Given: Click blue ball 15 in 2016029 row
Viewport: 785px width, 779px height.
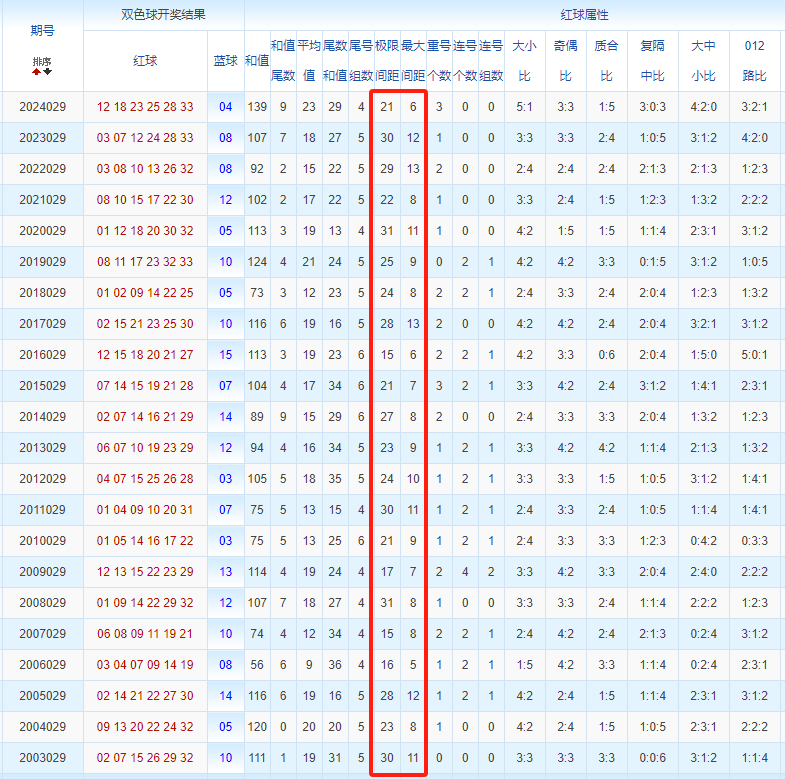Looking at the screenshot, I should pos(226,355).
